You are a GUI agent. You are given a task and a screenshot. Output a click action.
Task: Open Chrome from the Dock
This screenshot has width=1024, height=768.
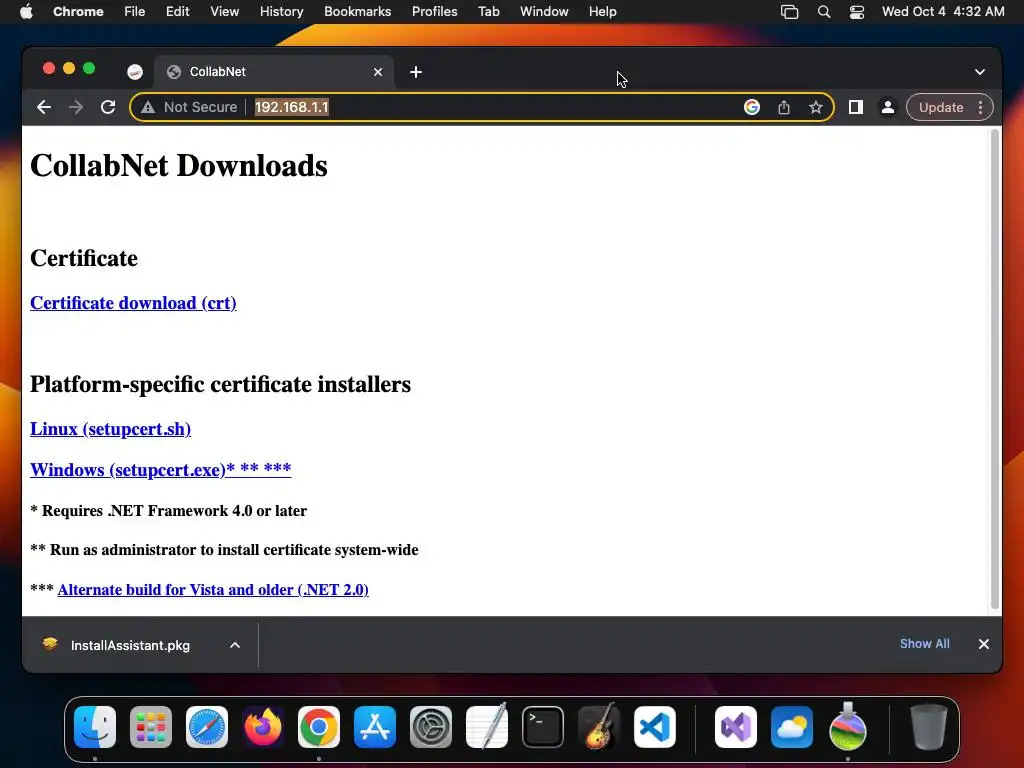pos(319,727)
